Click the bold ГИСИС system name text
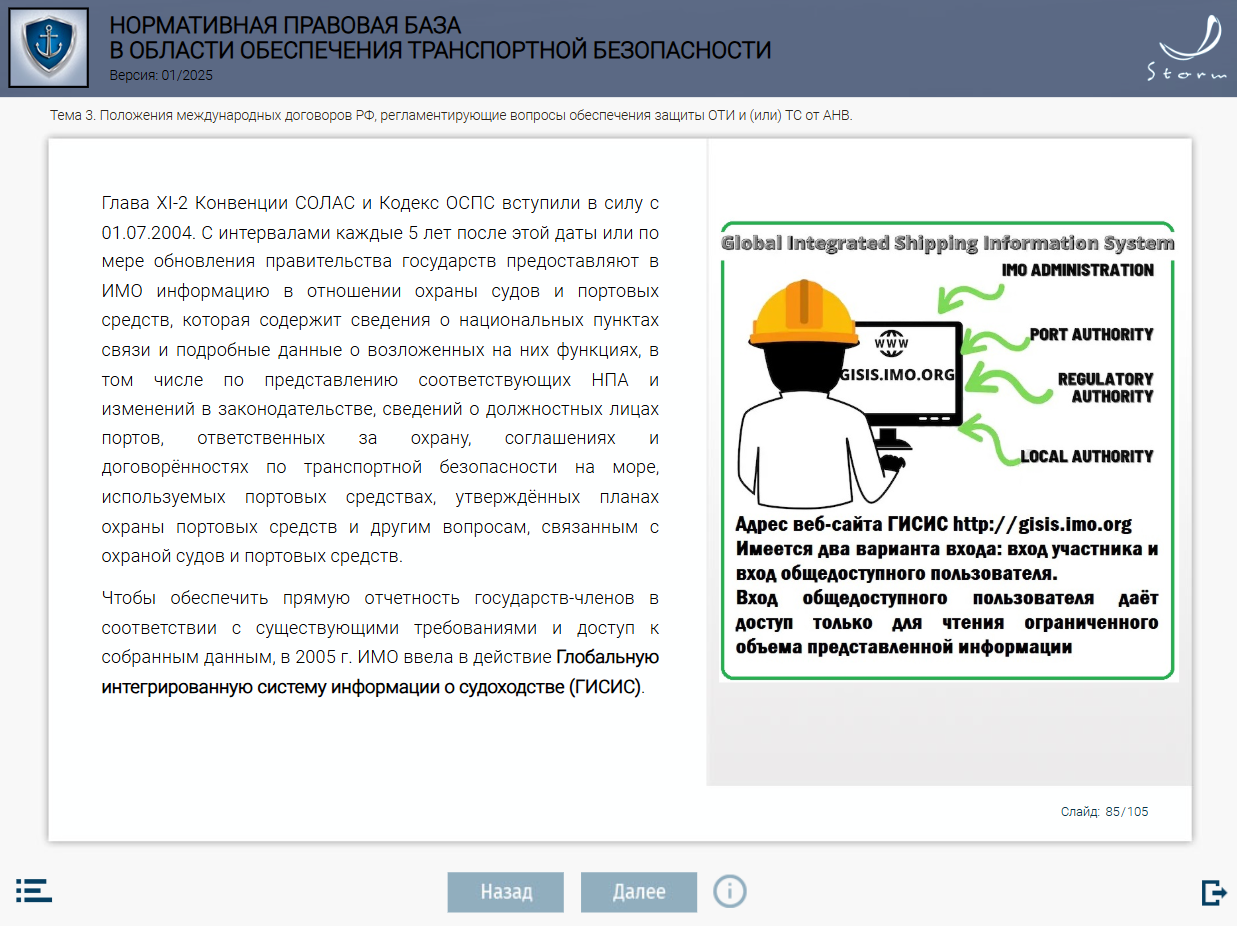1237x926 pixels. point(380,673)
